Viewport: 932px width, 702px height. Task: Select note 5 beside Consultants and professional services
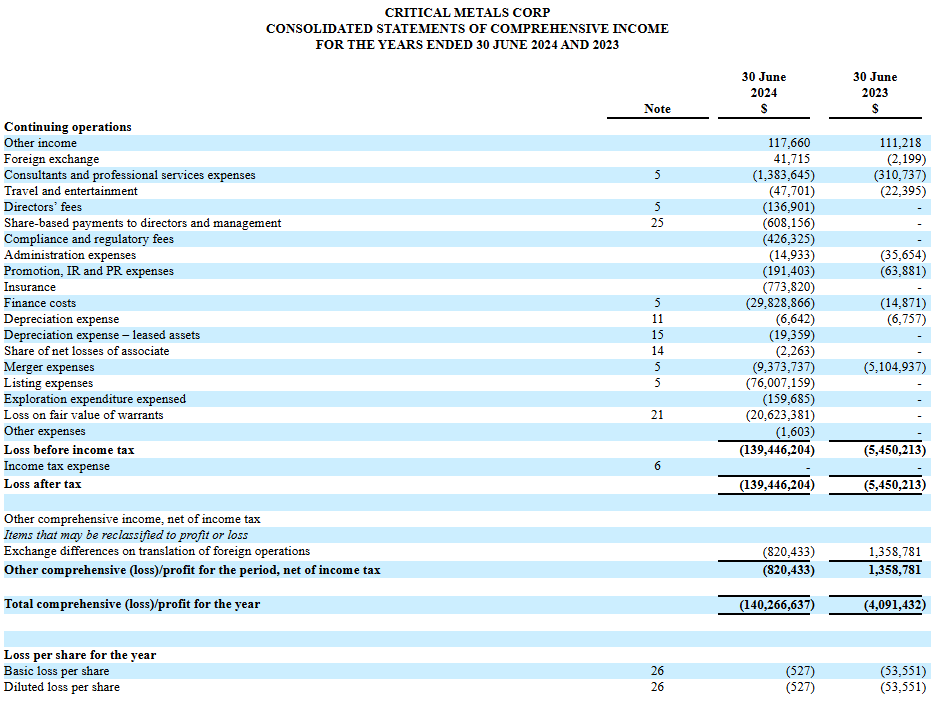click(657, 175)
